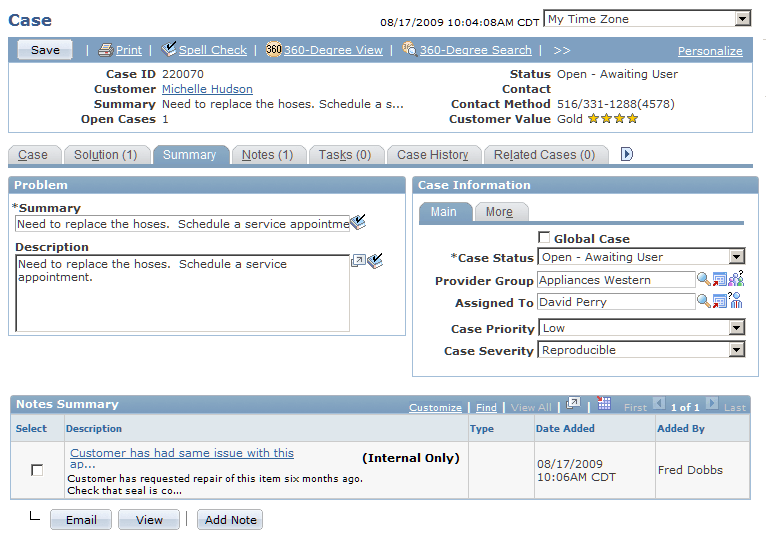Screen dimensions: 768x538
Task: Click the Spell Check checkmark icon in toolbar
Action: 168,49
